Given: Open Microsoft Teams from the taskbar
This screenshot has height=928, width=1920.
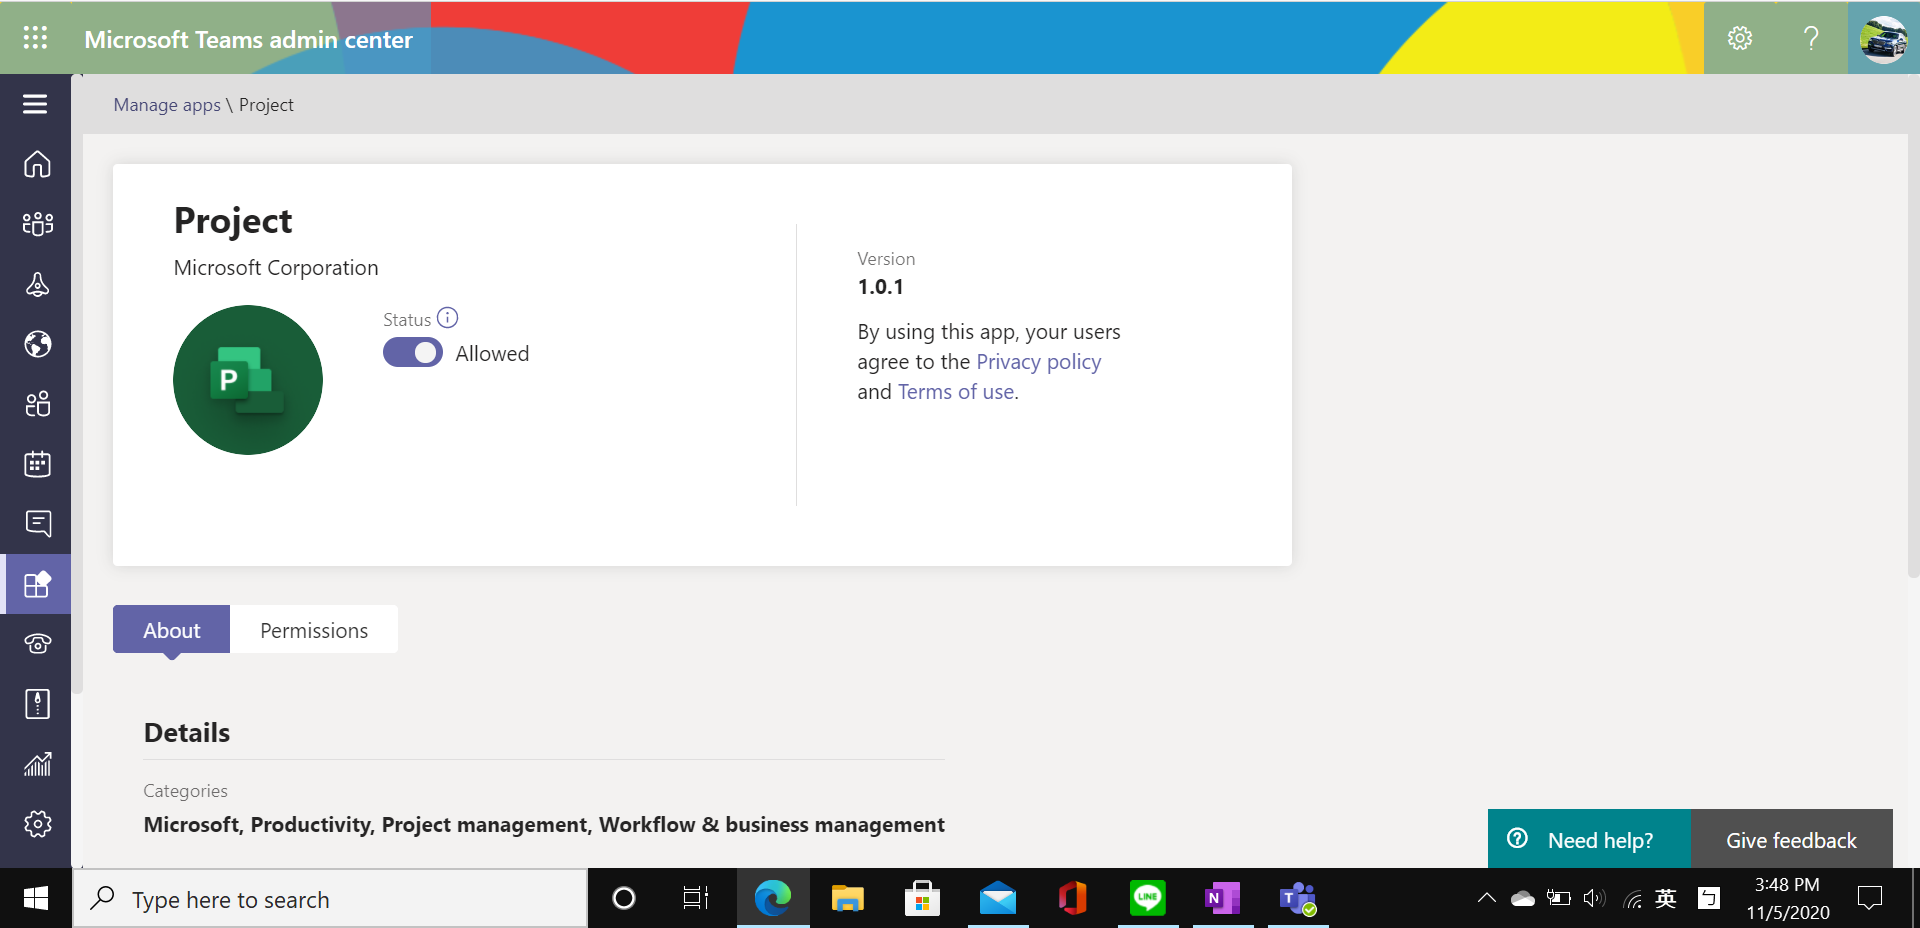Looking at the screenshot, I should point(1298,899).
